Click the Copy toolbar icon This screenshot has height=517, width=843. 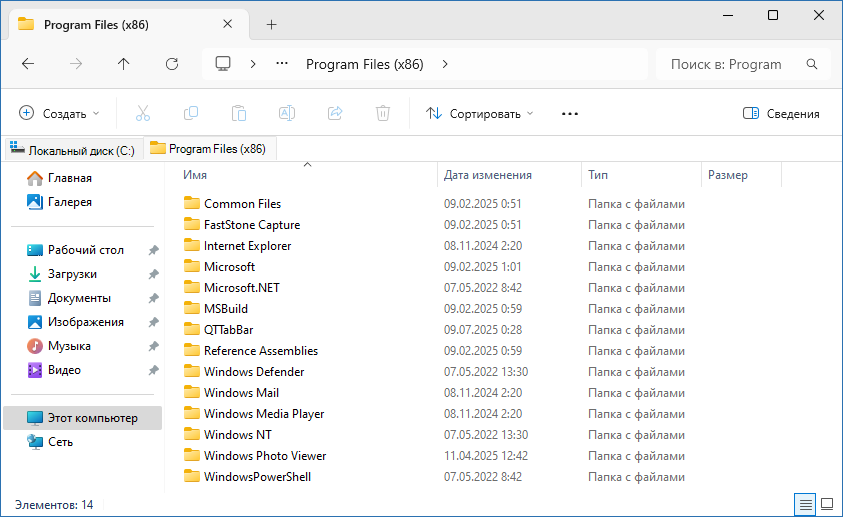coord(191,113)
